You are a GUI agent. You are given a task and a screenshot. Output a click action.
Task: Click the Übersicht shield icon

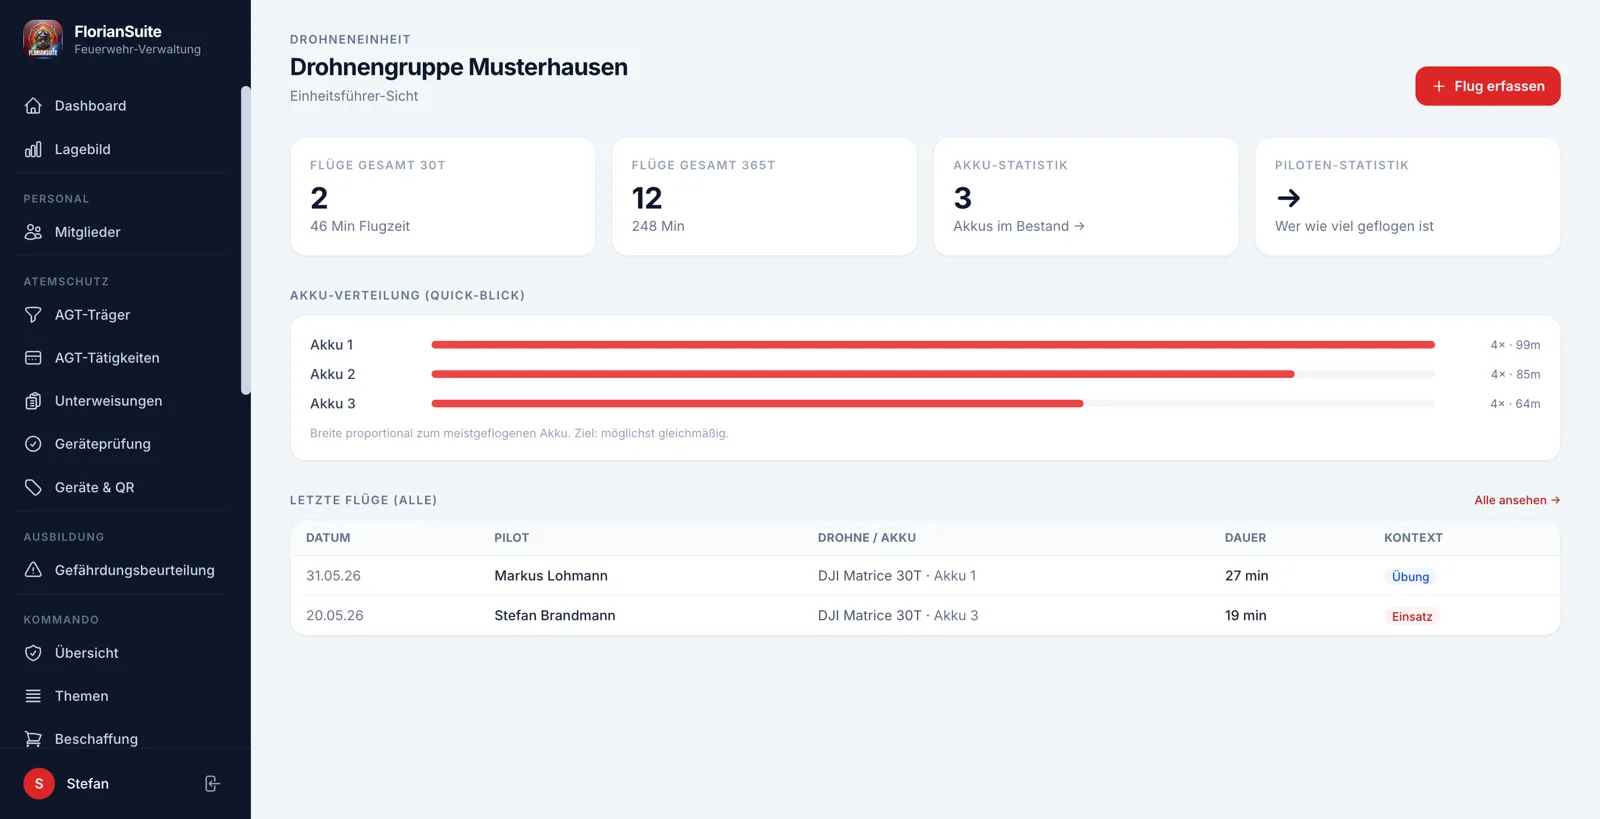(x=33, y=653)
